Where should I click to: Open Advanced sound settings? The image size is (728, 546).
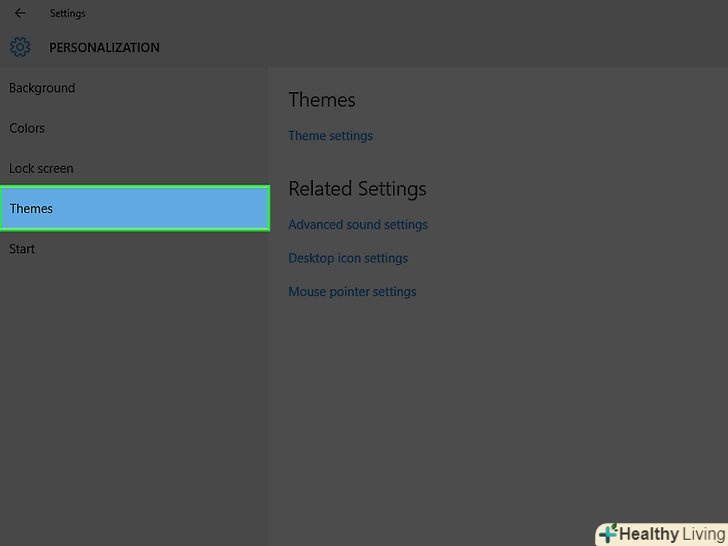[358, 225]
